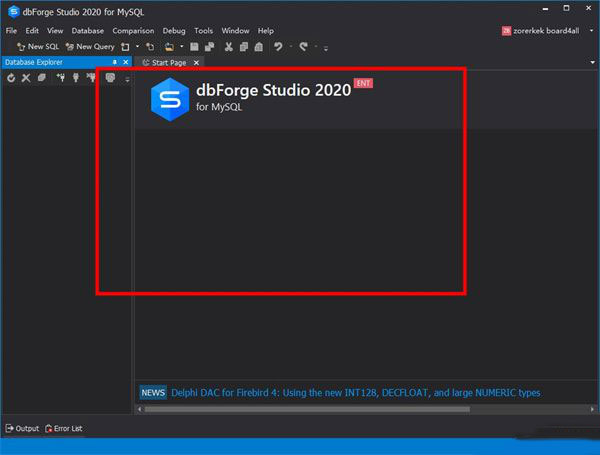Click the new document icon after New Query
Viewport: 600px width, 455px height.
125,47
